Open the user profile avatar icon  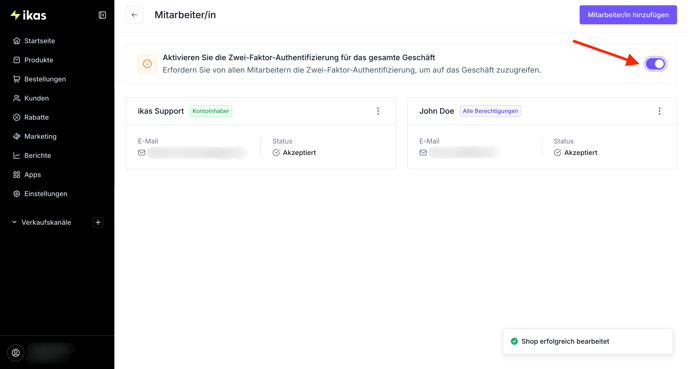[16, 353]
